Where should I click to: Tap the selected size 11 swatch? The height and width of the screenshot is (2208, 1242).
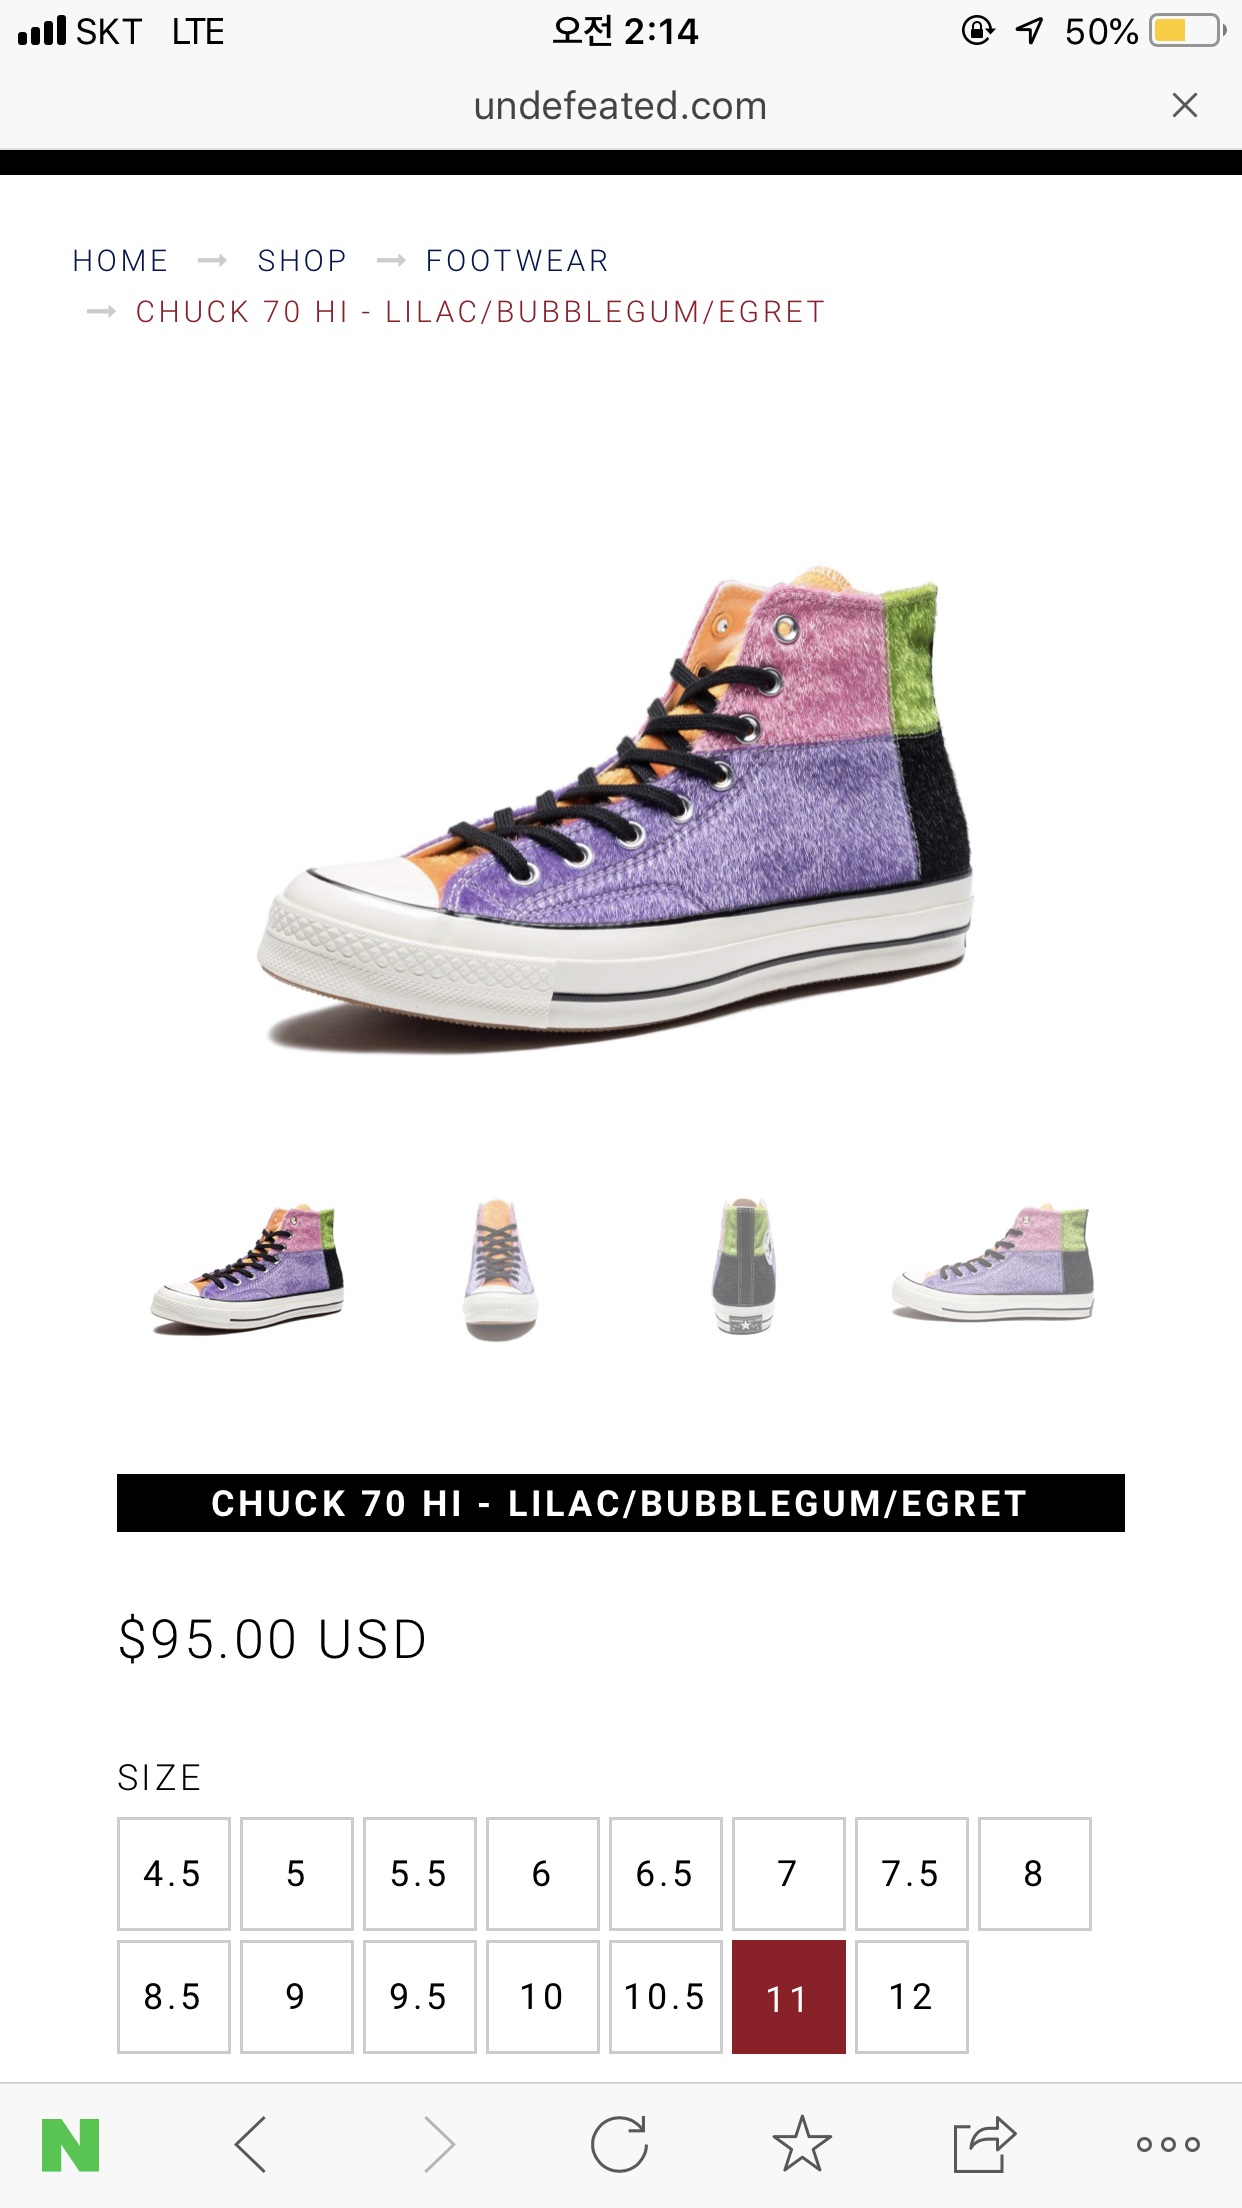coord(789,1997)
